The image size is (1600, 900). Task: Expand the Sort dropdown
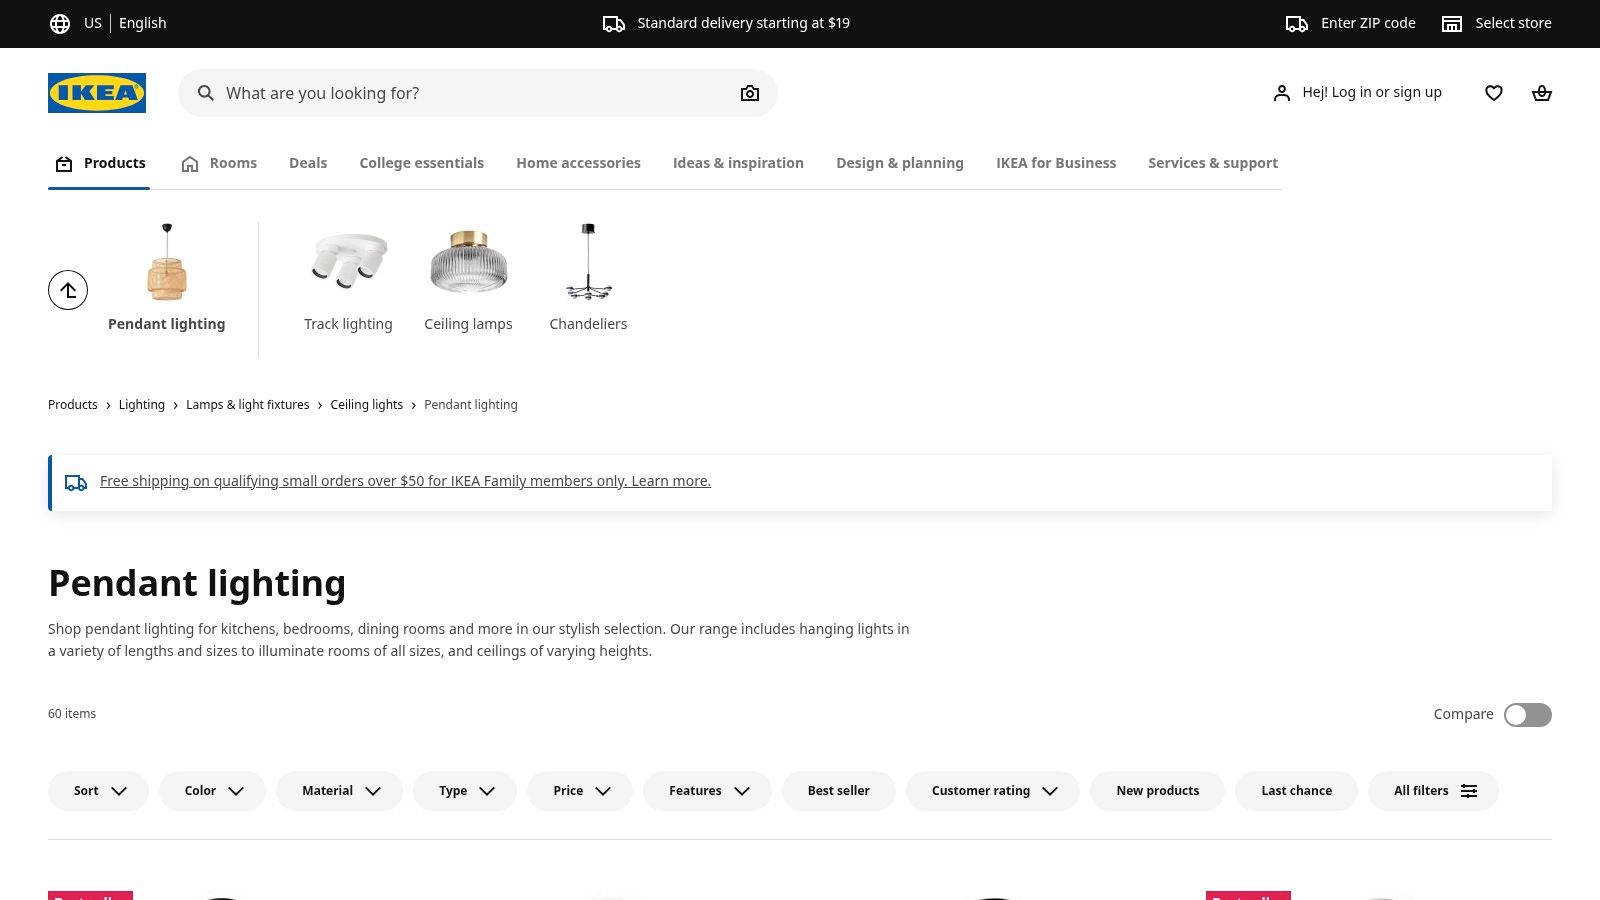click(x=98, y=791)
